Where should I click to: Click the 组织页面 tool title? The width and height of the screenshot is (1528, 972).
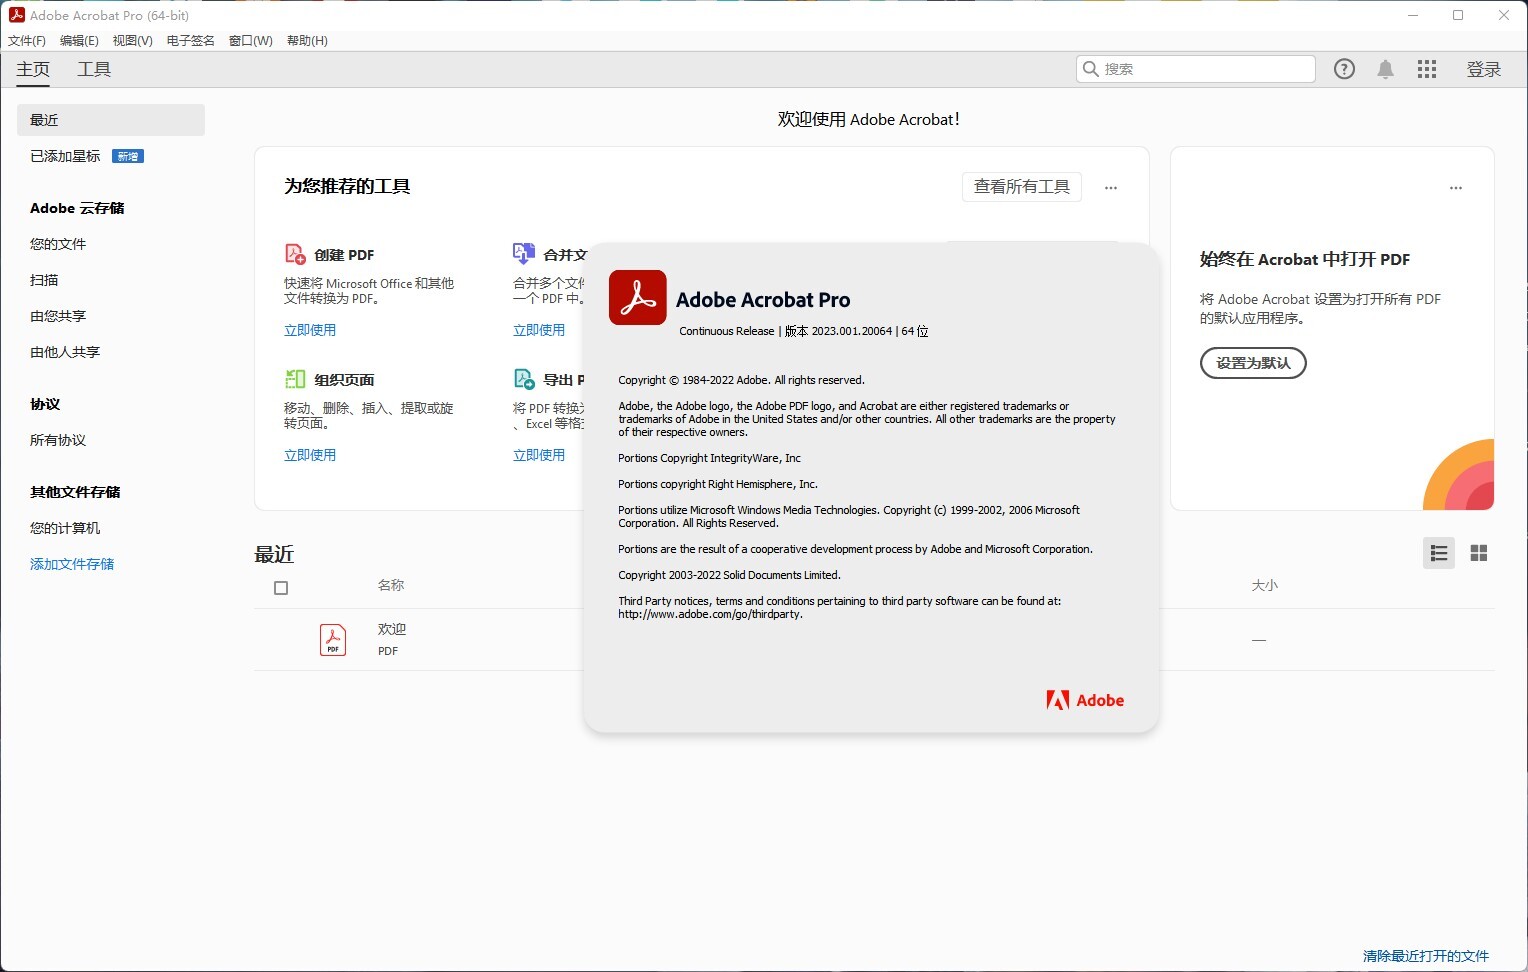tap(344, 380)
